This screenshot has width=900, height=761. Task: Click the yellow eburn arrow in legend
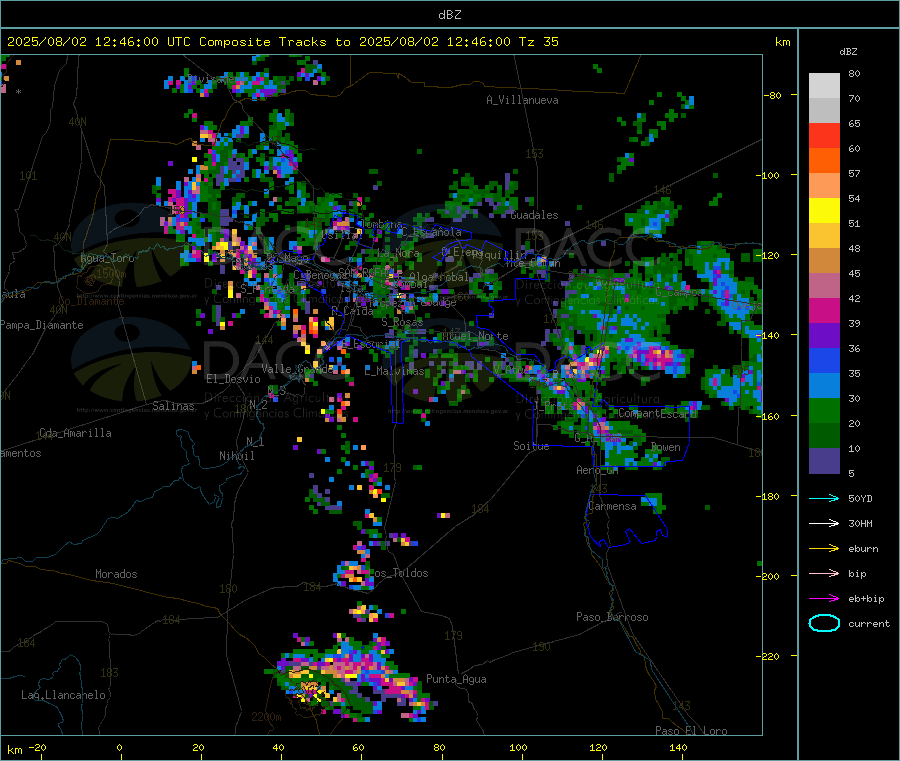(824, 549)
